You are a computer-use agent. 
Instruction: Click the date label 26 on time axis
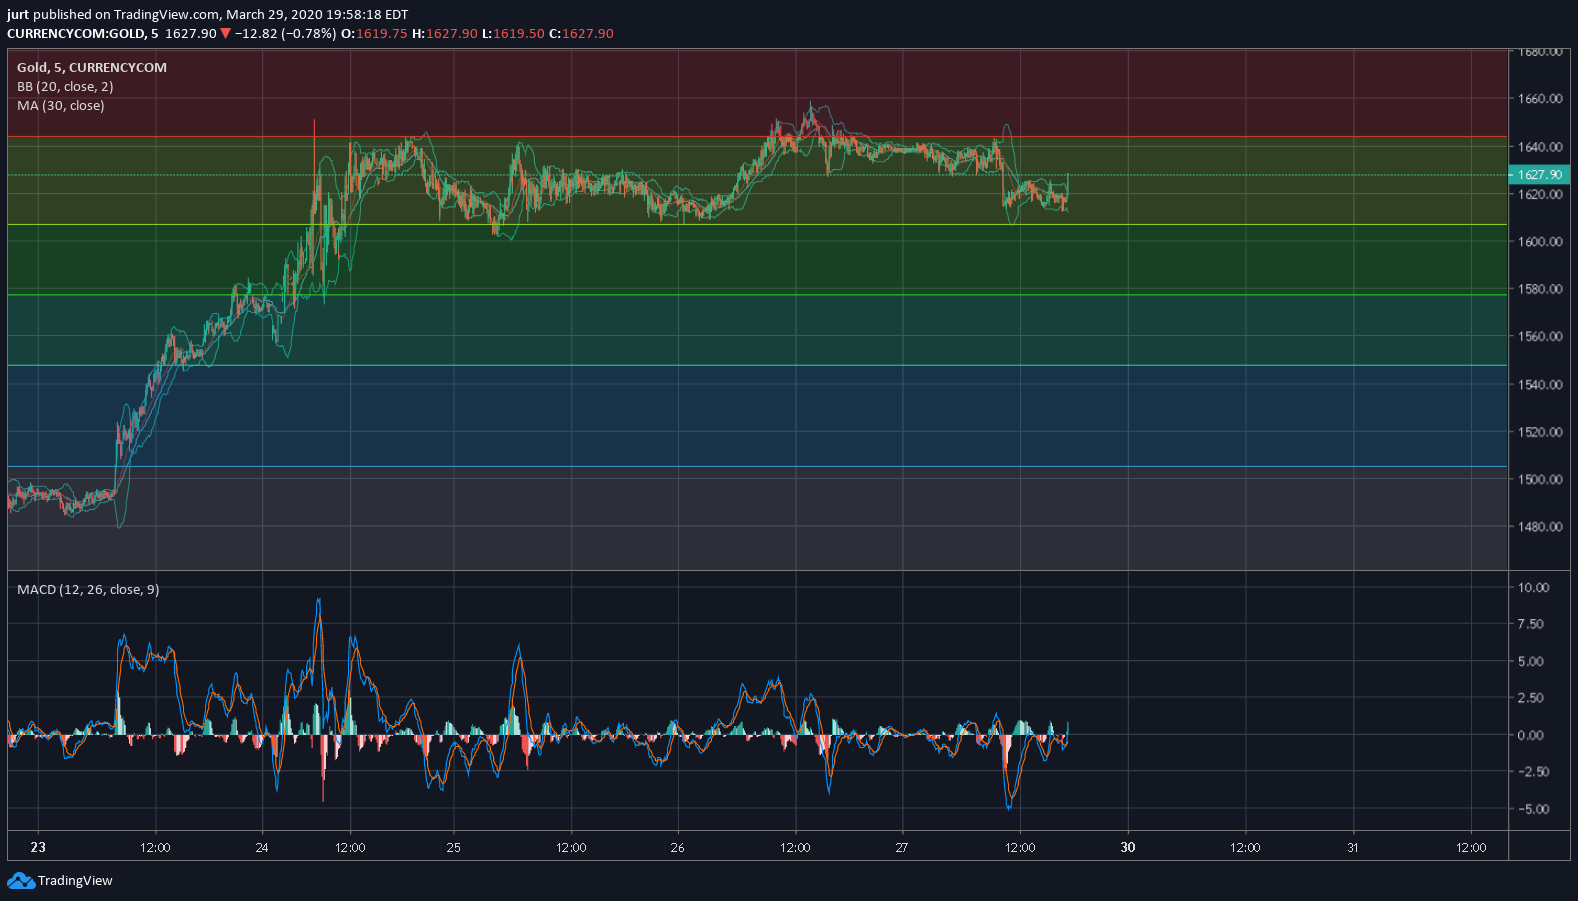point(678,847)
